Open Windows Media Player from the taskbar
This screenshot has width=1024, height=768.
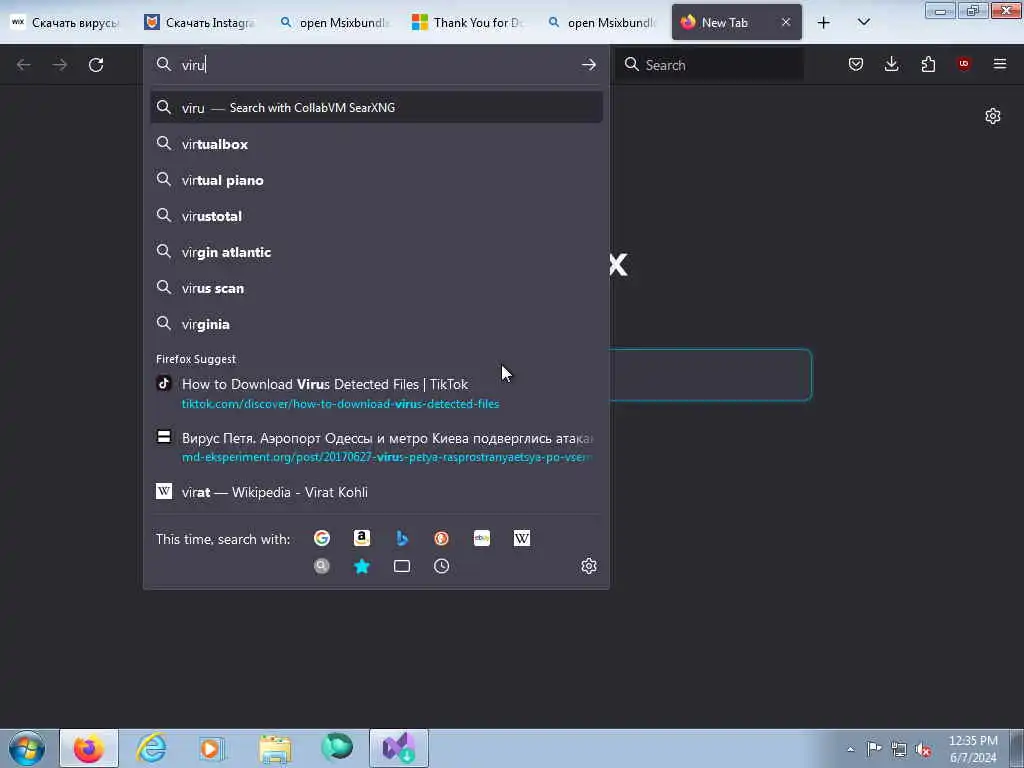(x=212, y=748)
